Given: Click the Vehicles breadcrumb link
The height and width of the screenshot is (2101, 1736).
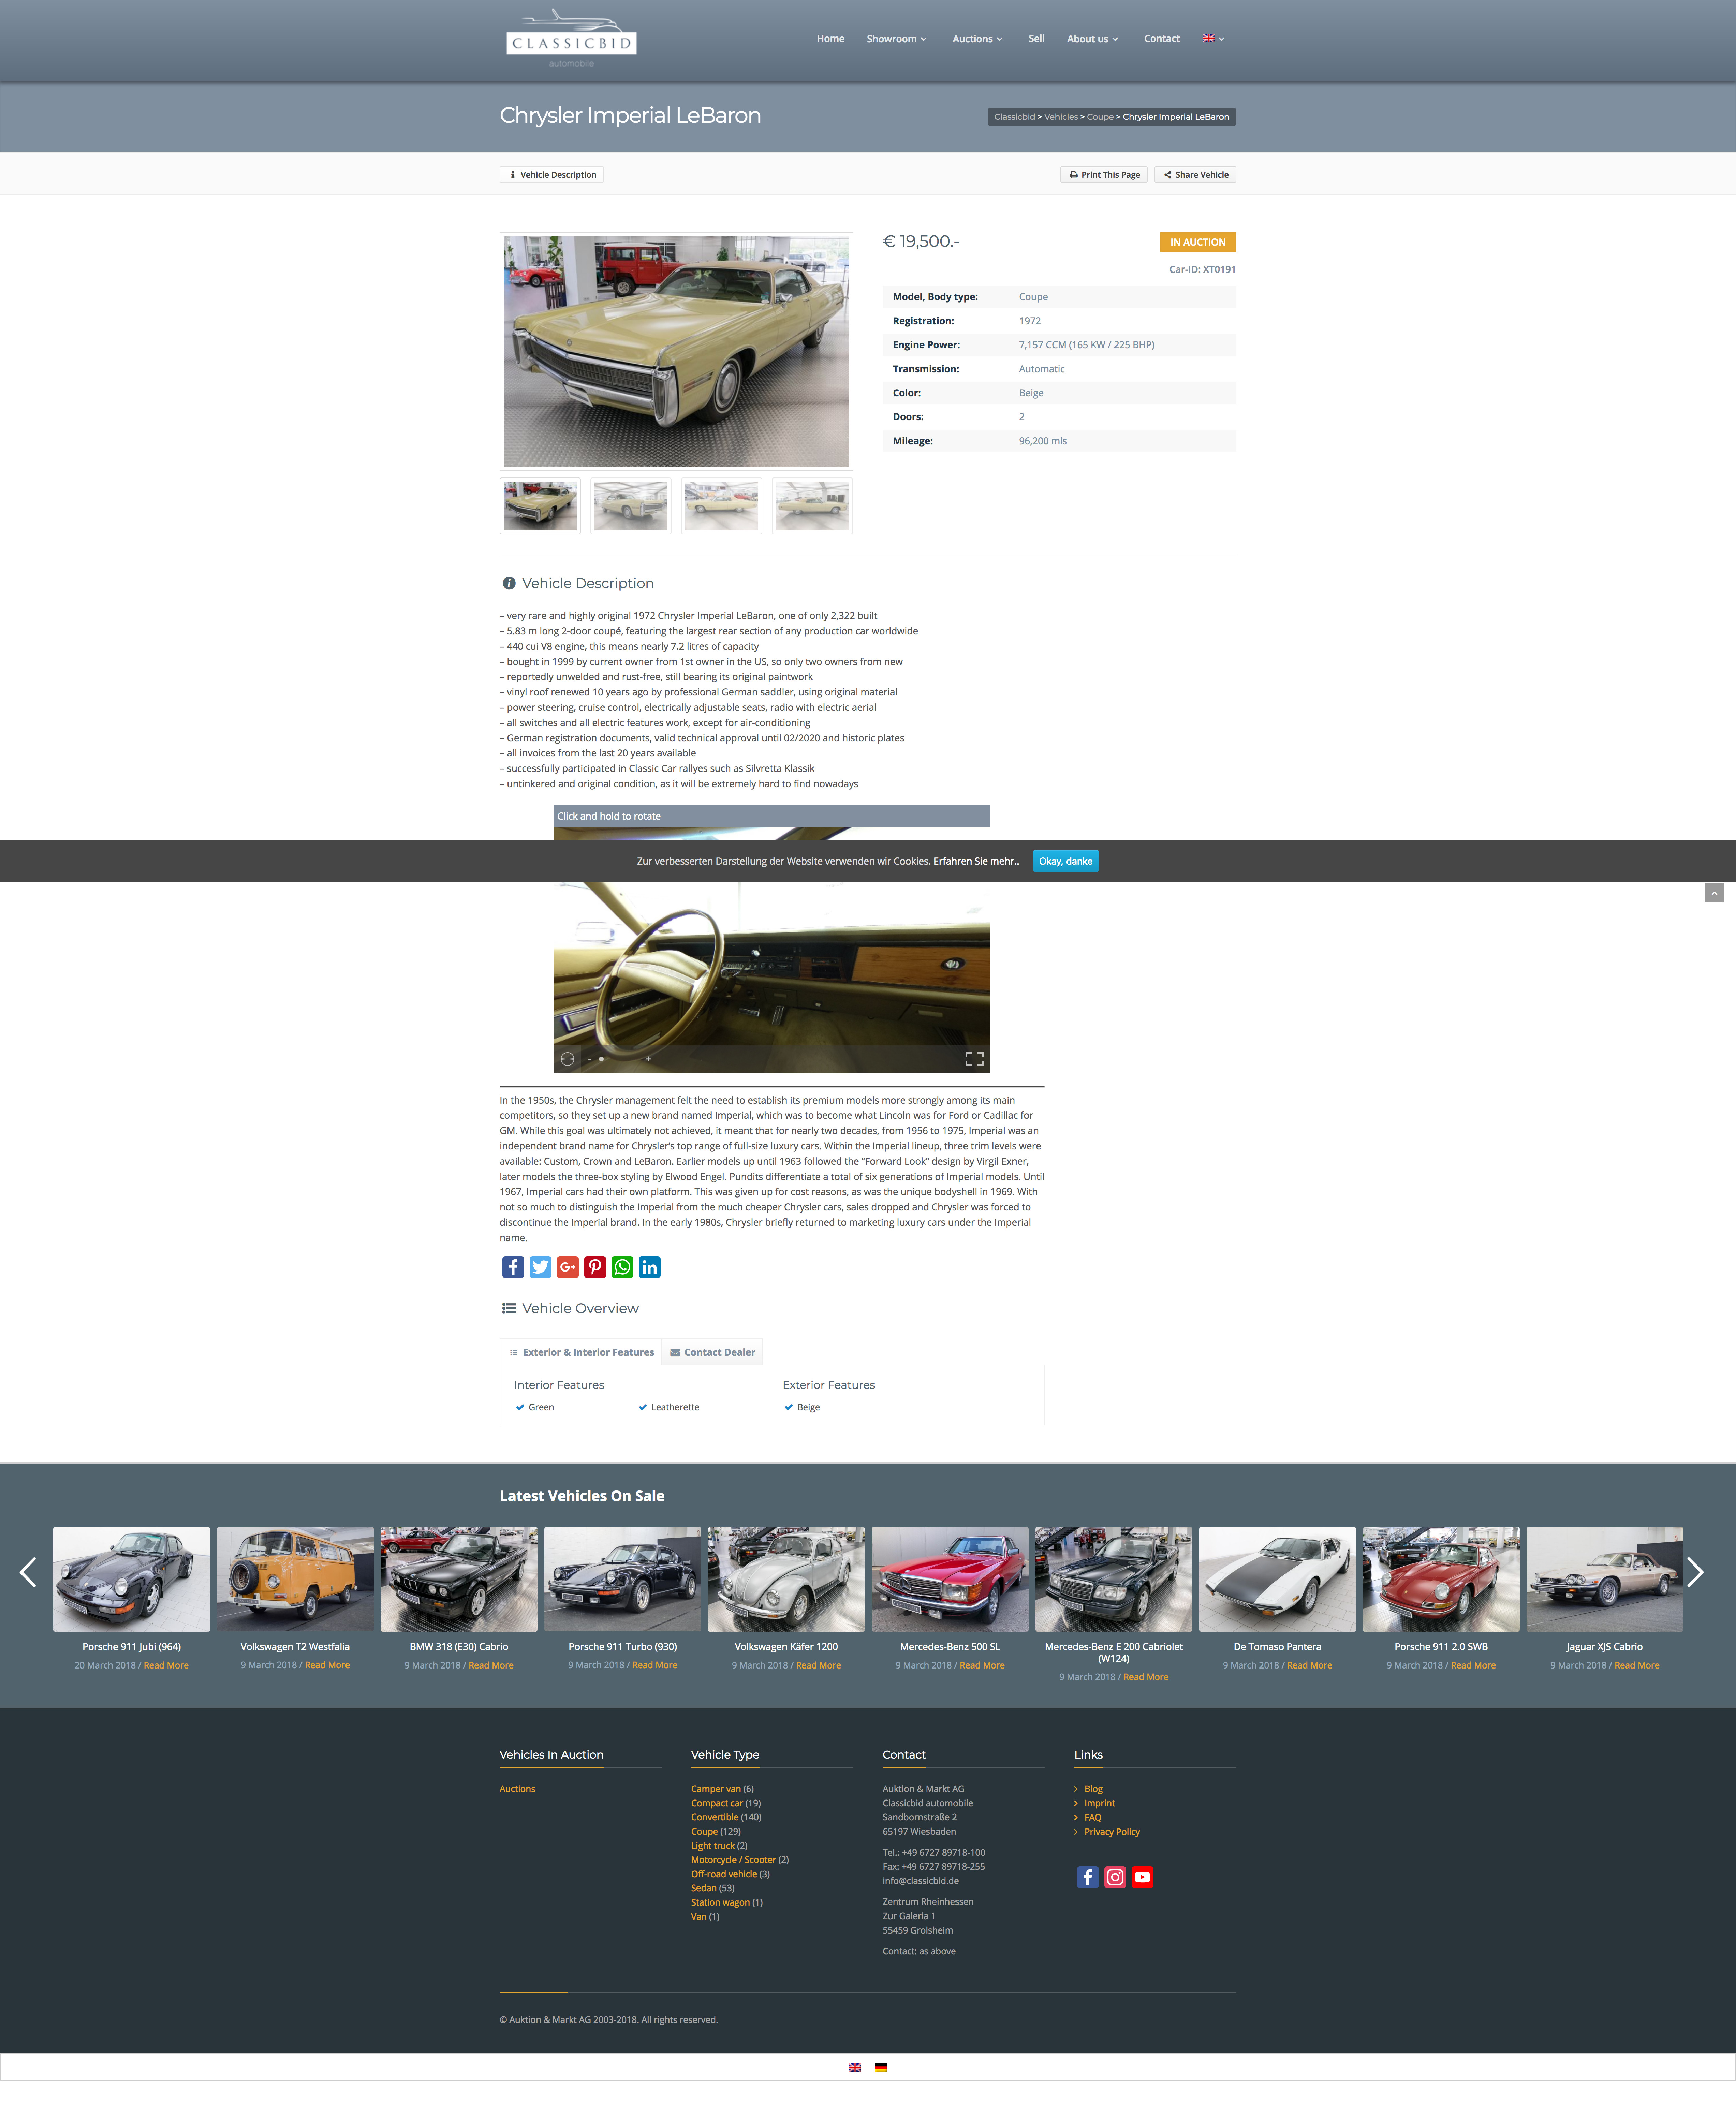Looking at the screenshot, I should tap(1061, 117).
